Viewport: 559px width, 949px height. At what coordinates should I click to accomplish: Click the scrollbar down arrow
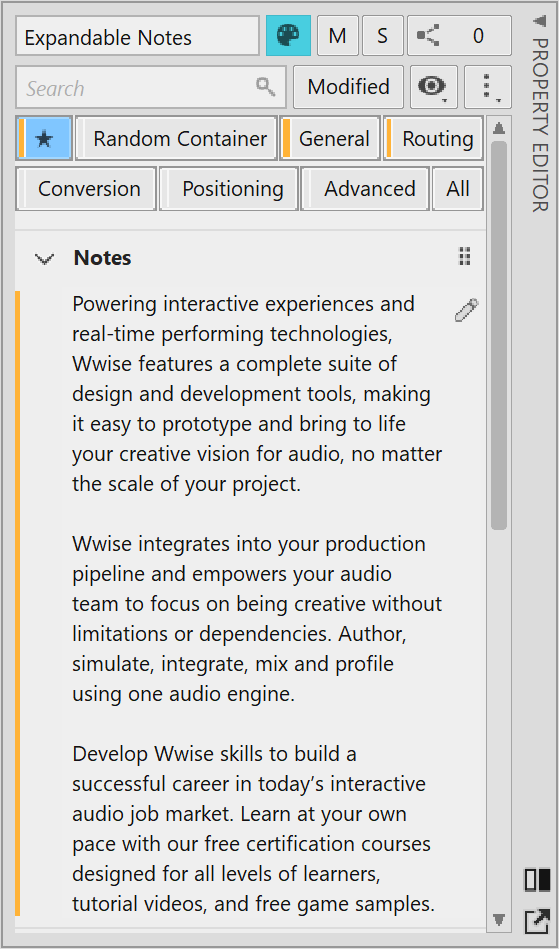tap(499, 920)
